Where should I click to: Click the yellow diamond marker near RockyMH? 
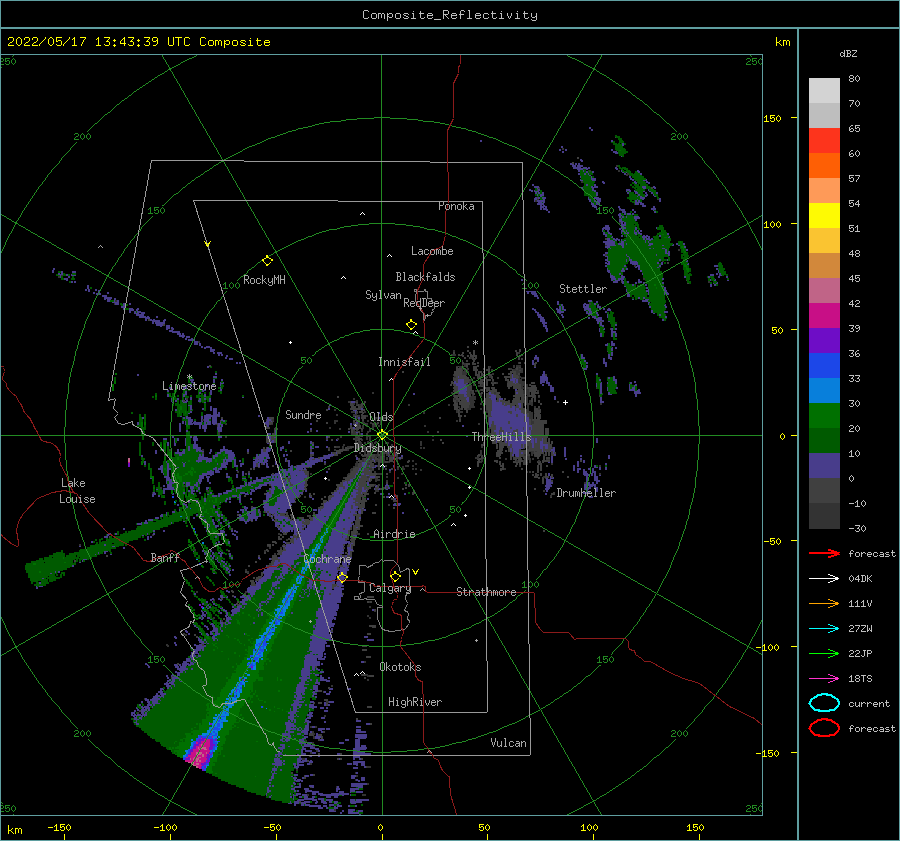(267, 261)
